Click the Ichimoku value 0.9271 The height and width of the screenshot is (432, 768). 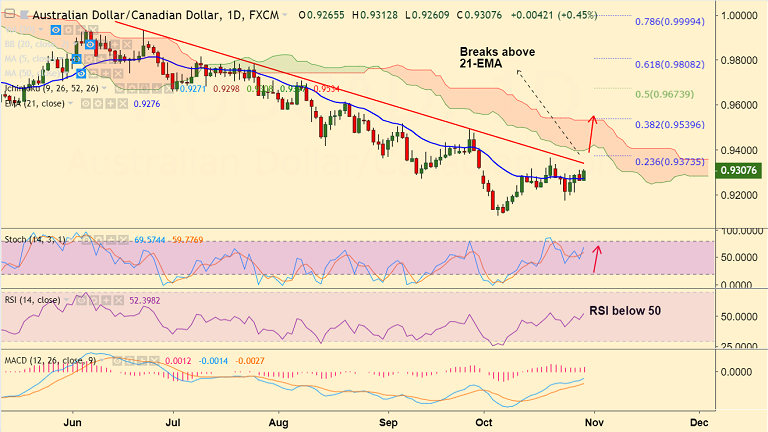(192, 89)
